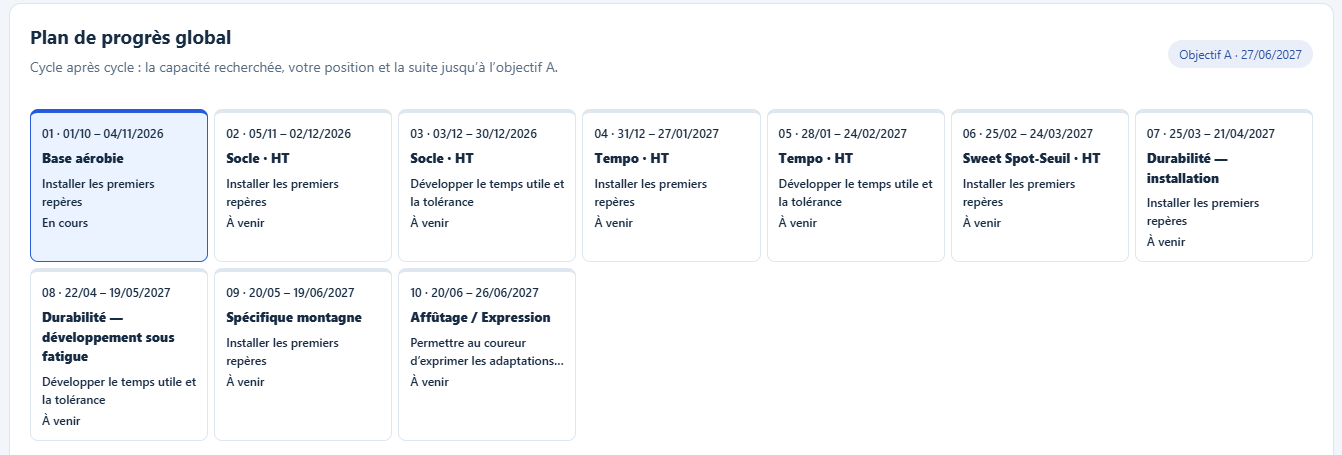1342x455 pixels.
Task: Open the Sweet Spot-Seuil · HT card
Action: (1040, 186)
